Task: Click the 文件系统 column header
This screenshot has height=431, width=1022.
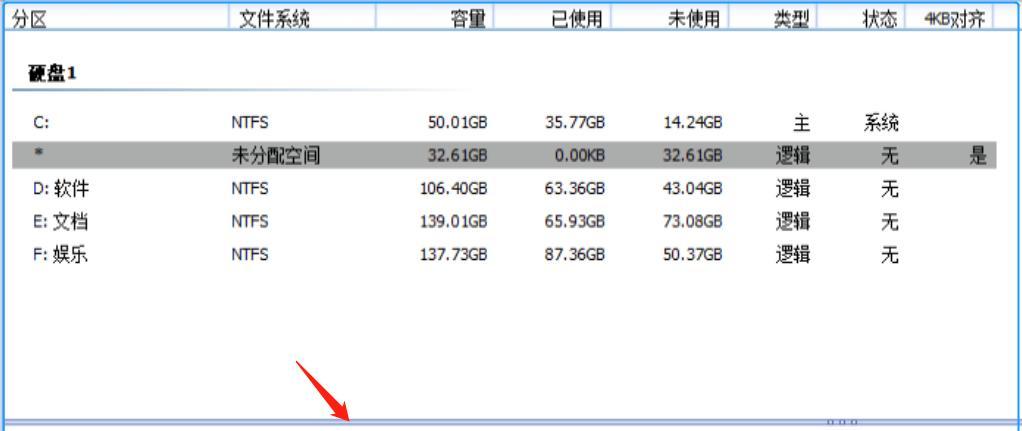Action: pyautogui.click(x=302, y=19)
